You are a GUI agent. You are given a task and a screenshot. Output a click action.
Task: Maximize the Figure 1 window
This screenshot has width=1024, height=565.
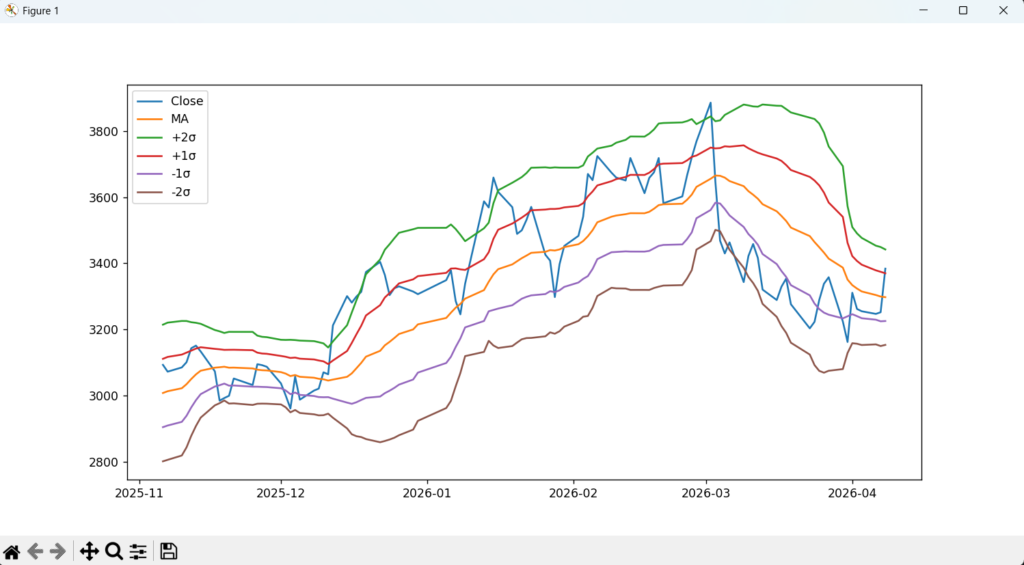tap(962, 10)
